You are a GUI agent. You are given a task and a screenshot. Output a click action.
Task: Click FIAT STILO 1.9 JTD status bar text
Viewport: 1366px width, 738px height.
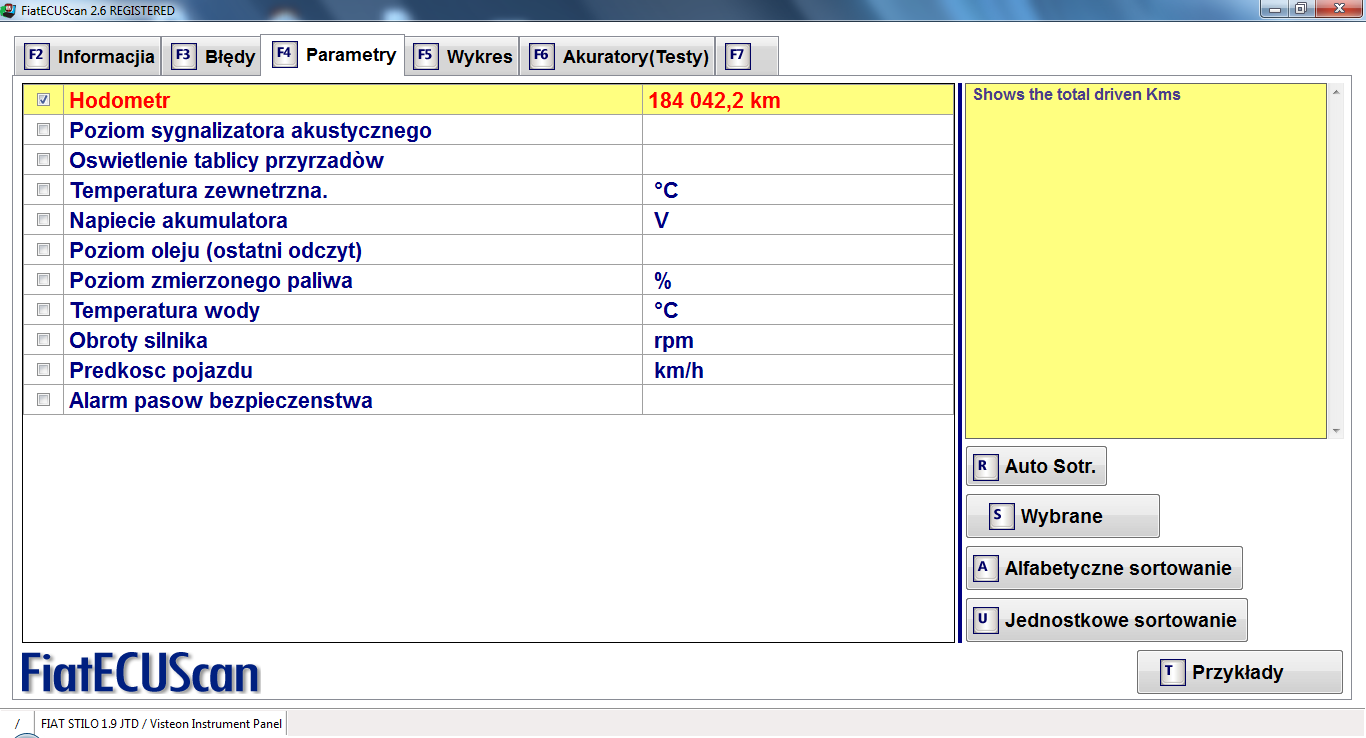(x=161, y=723)
